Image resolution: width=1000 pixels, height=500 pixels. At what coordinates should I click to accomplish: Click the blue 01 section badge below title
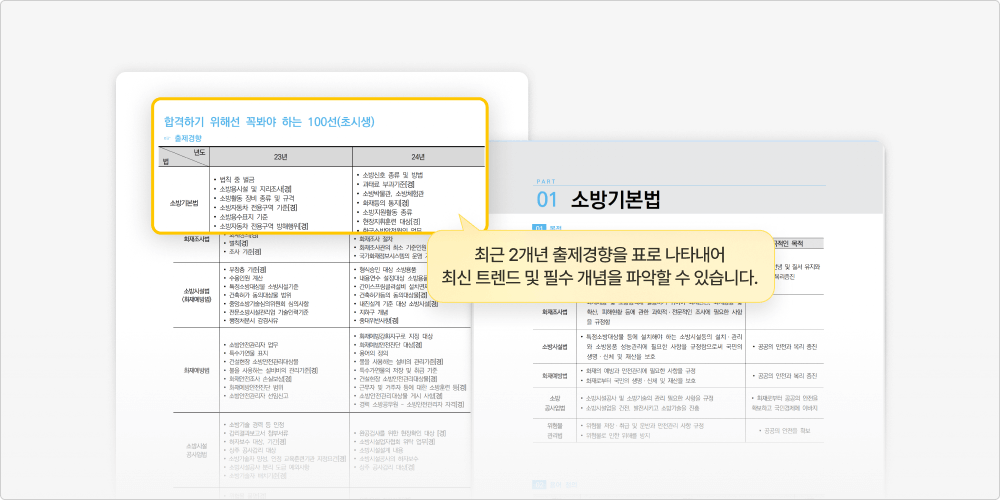[x=539, y=228]
